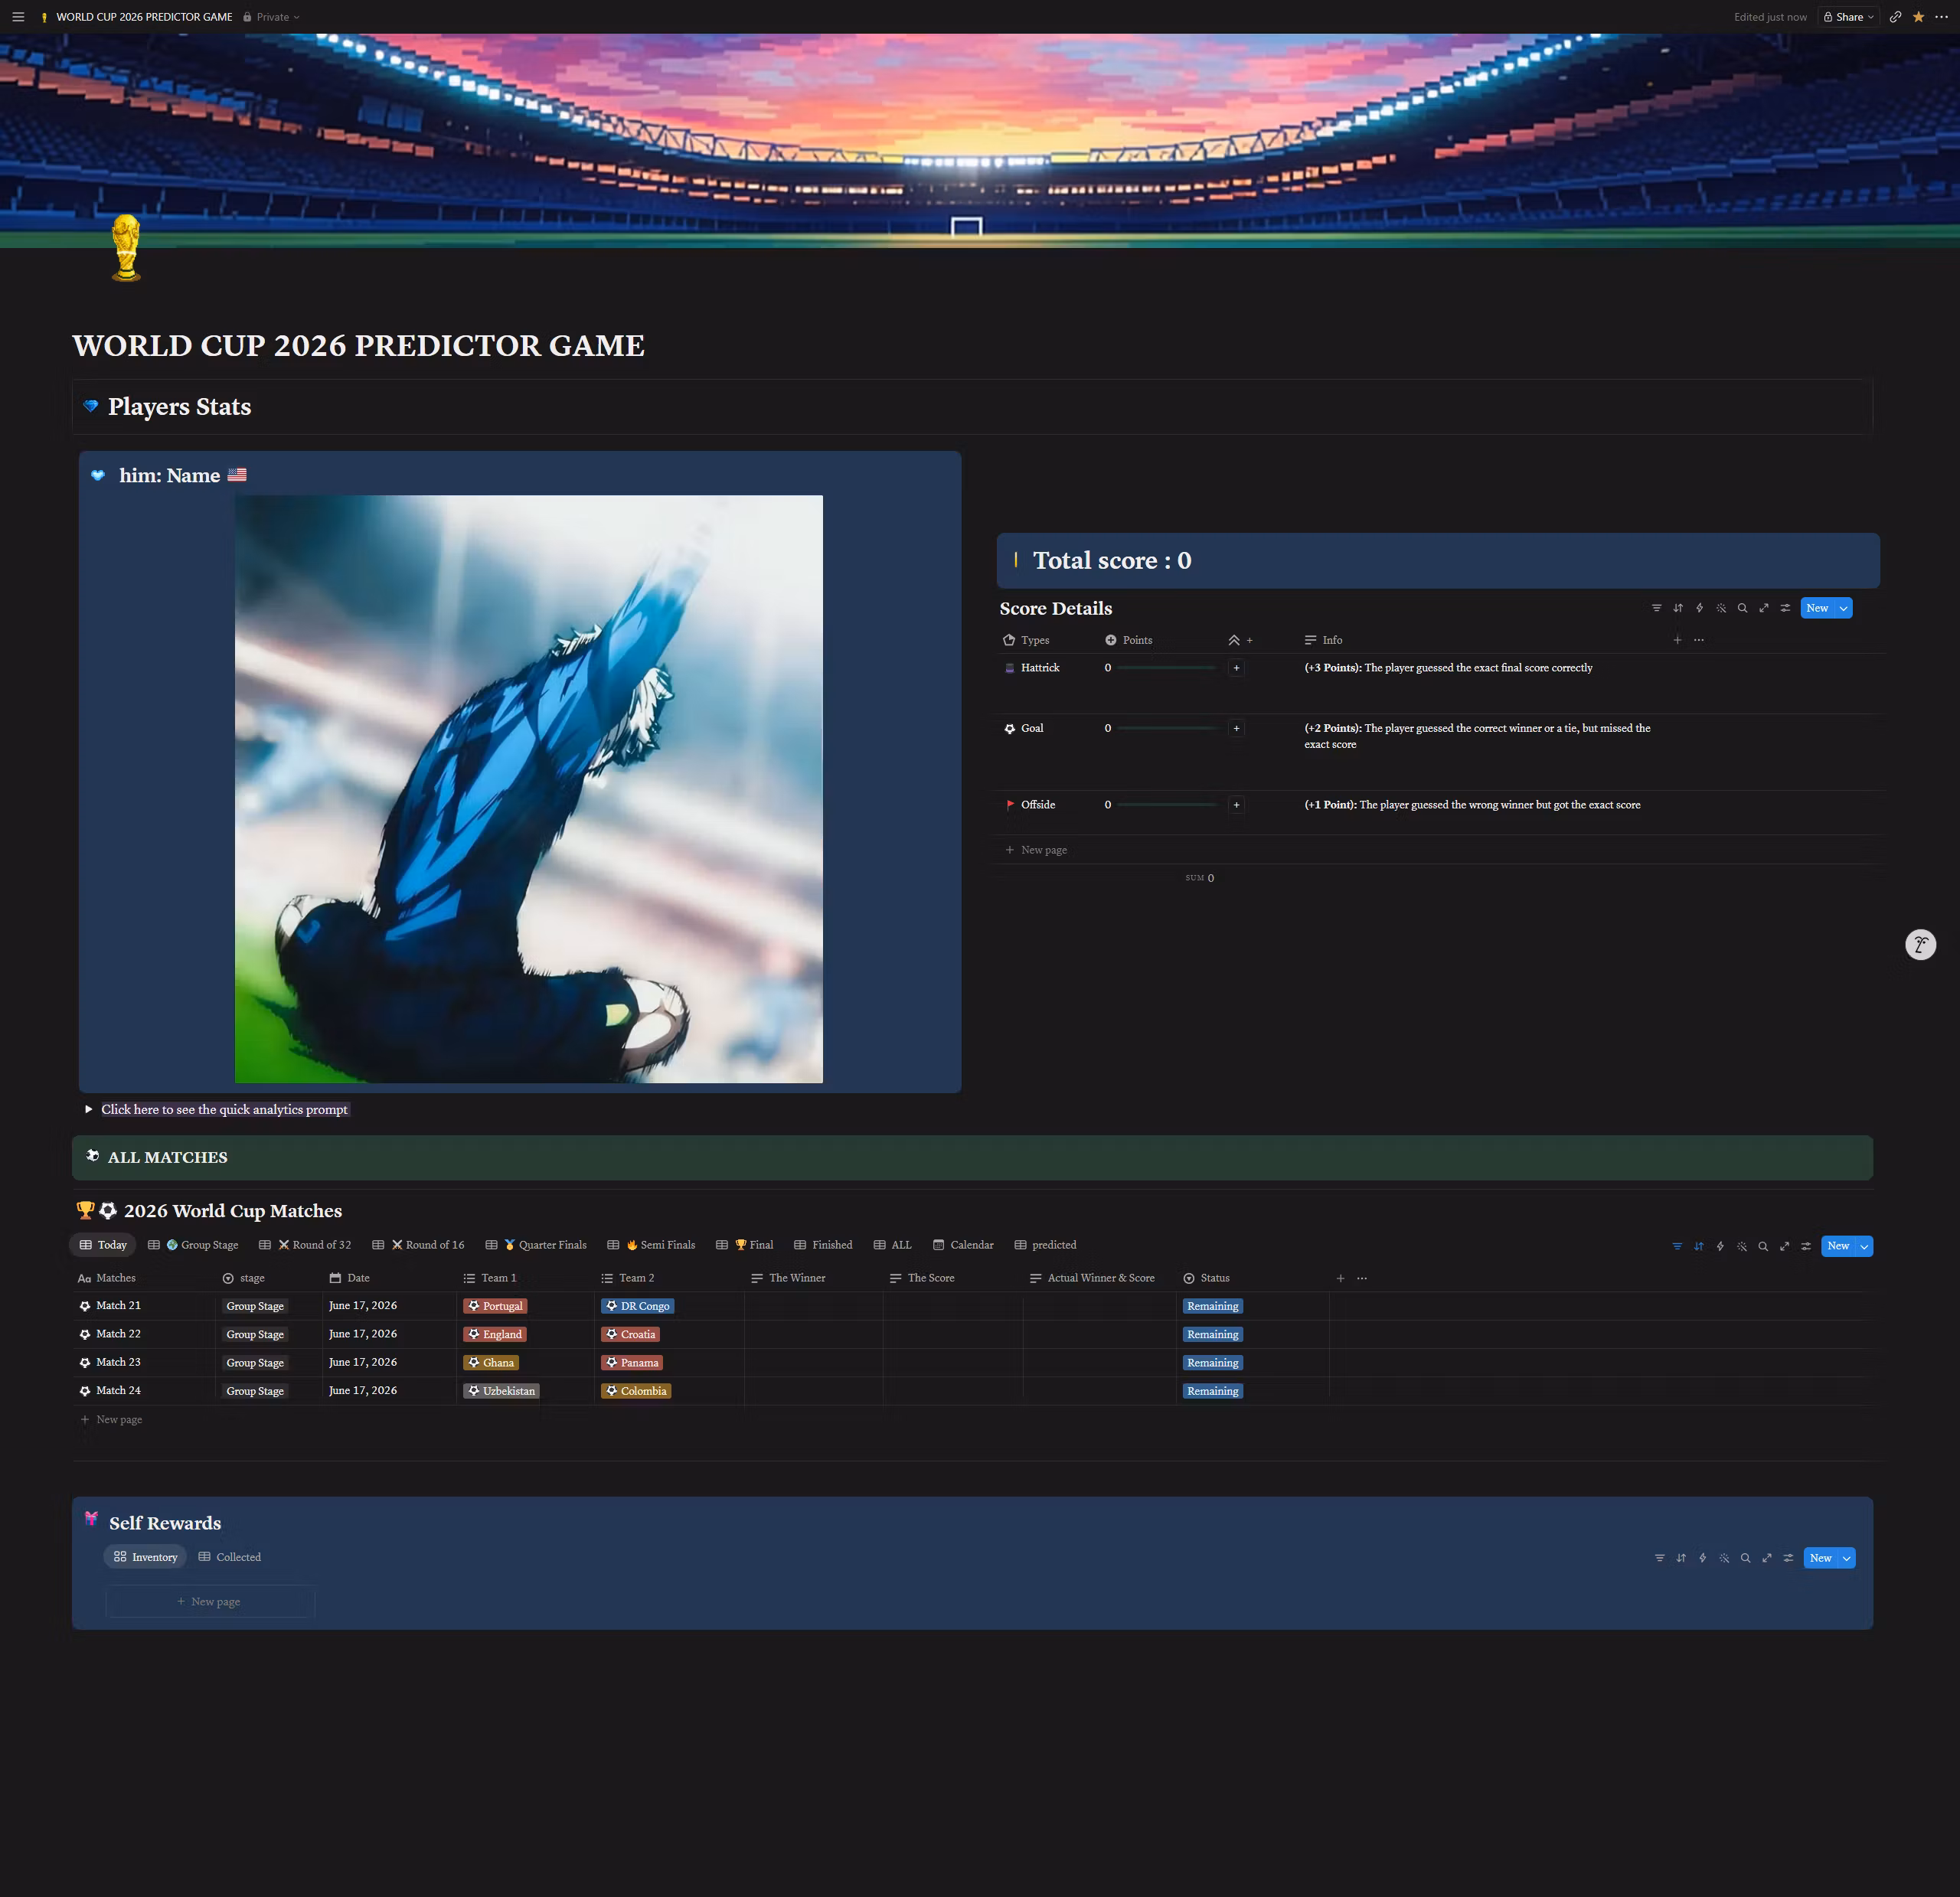Click New button in World Cup Matches
The height and width of the screenshot is (1897, 1960).
click(x=1838, y=1246)
